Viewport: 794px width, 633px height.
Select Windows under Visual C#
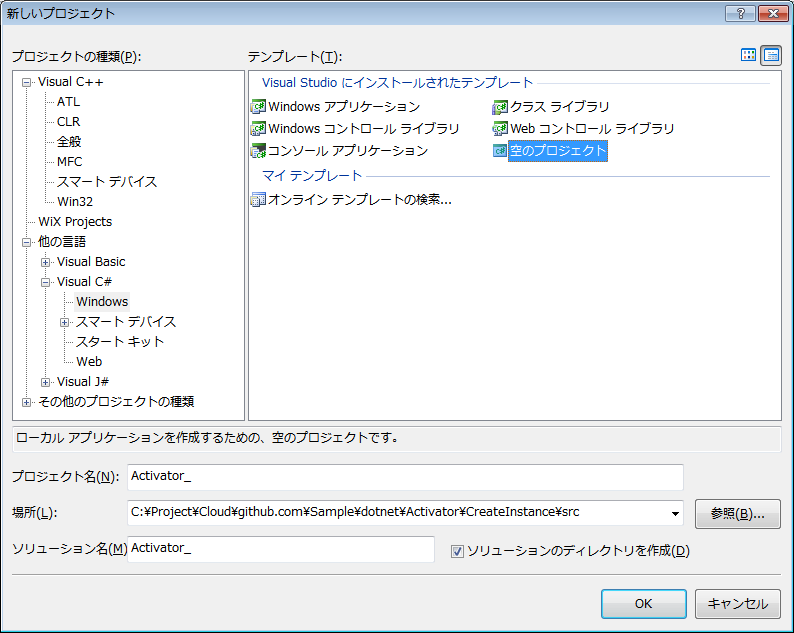pos(102,302)
